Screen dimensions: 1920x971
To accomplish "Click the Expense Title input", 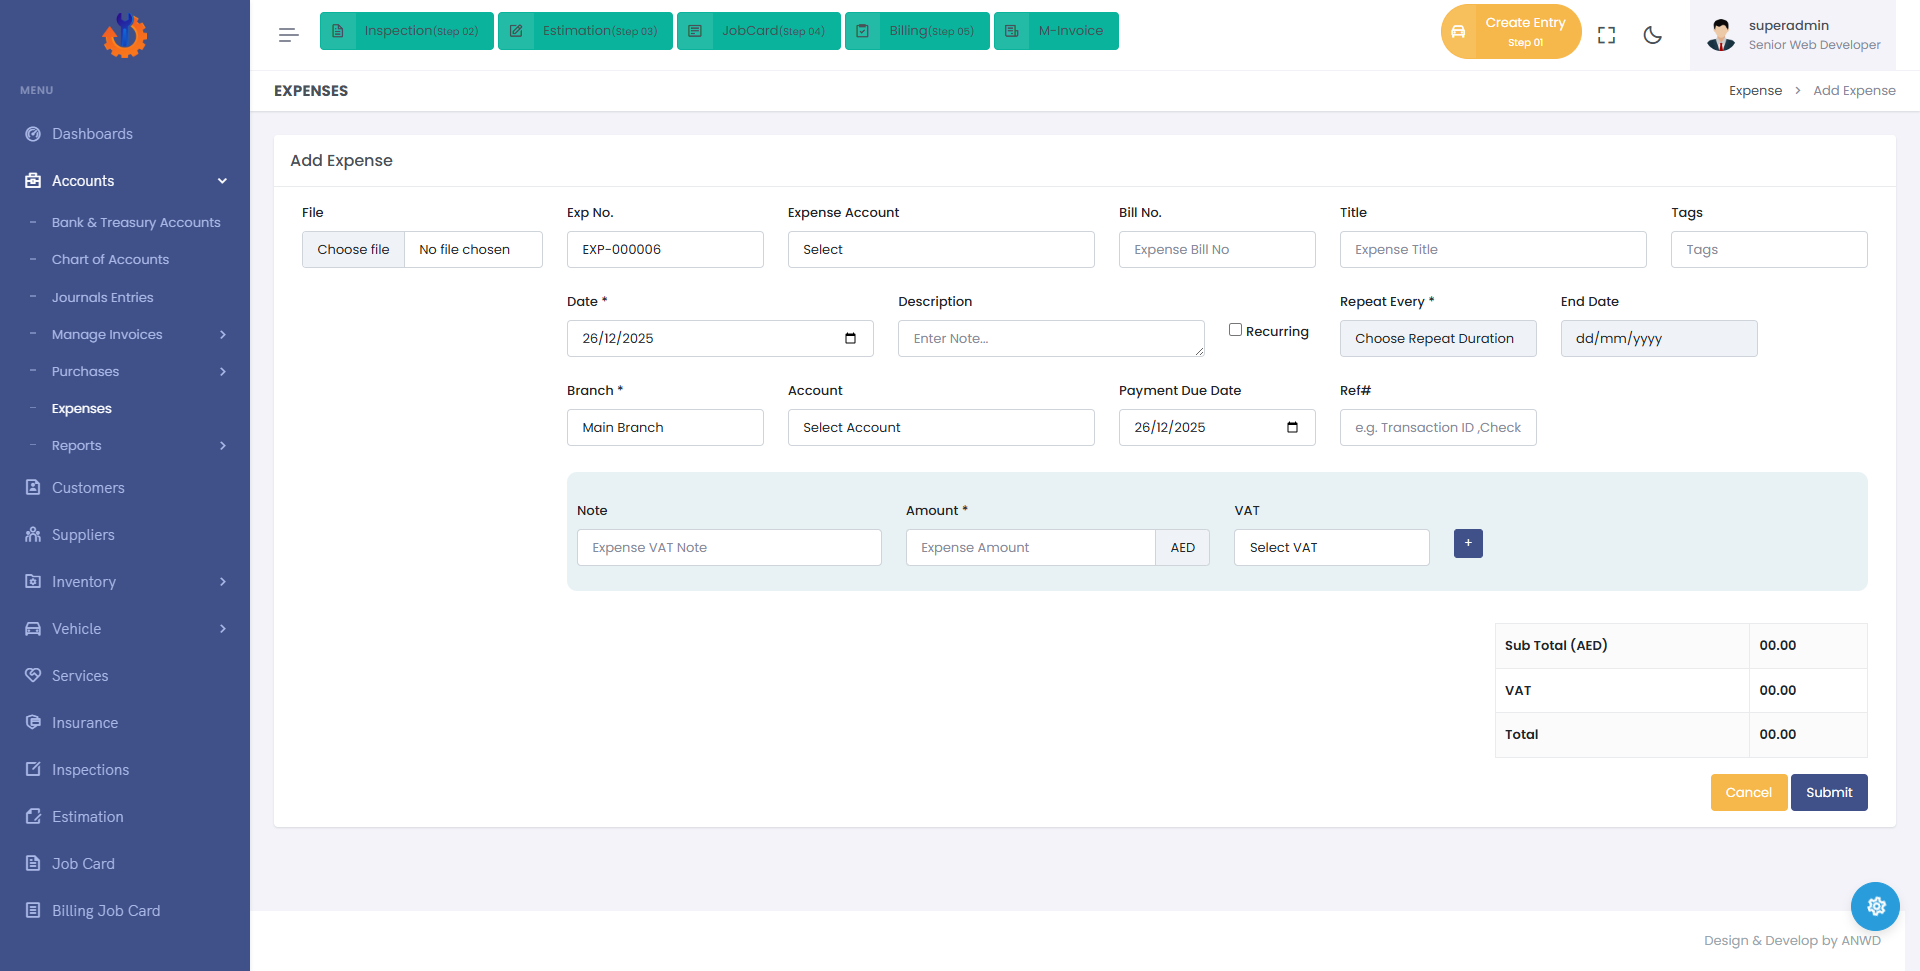I will (x=1493, y=249).
